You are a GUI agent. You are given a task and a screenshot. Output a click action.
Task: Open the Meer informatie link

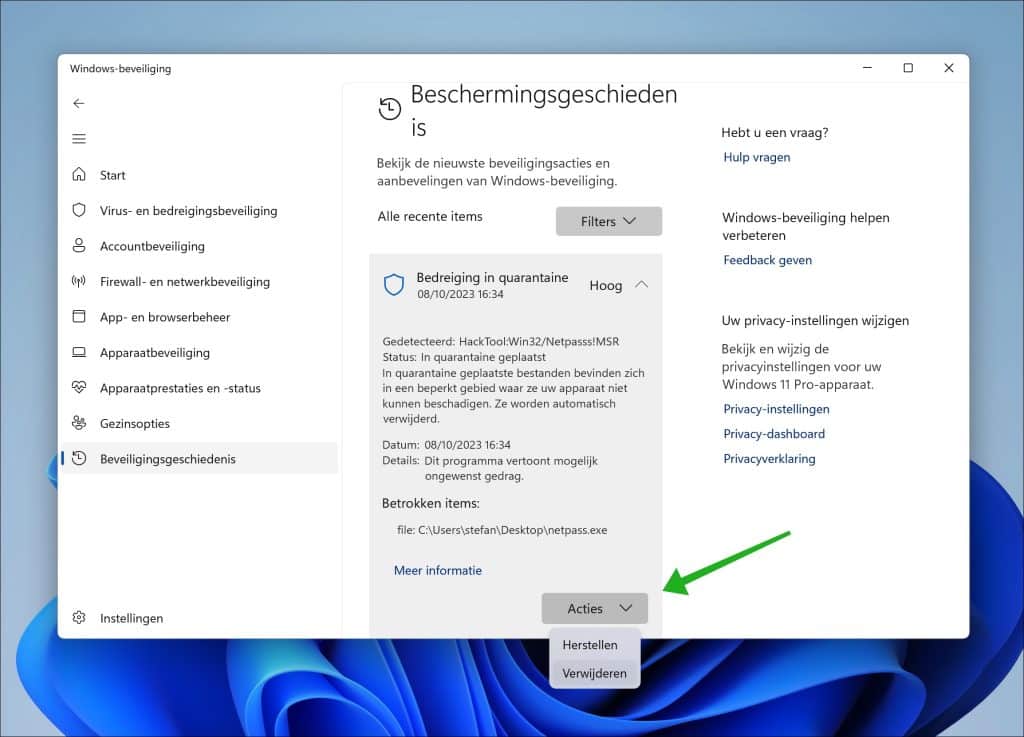click(438, 571)
